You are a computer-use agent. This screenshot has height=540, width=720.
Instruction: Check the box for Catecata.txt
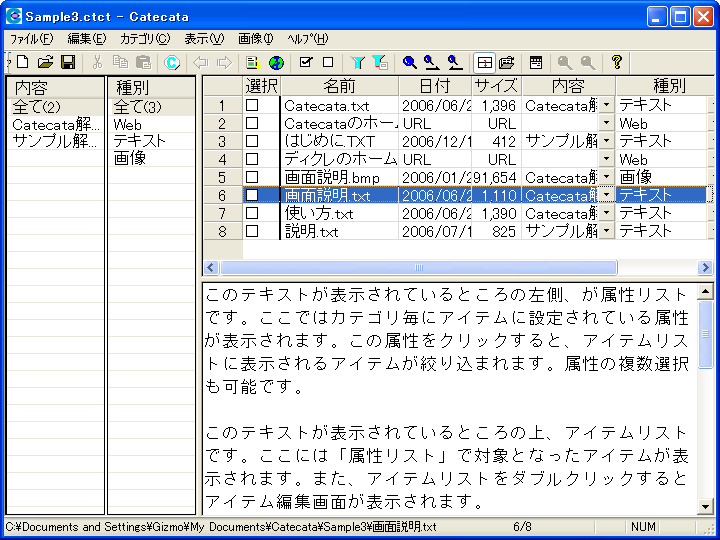252,105
